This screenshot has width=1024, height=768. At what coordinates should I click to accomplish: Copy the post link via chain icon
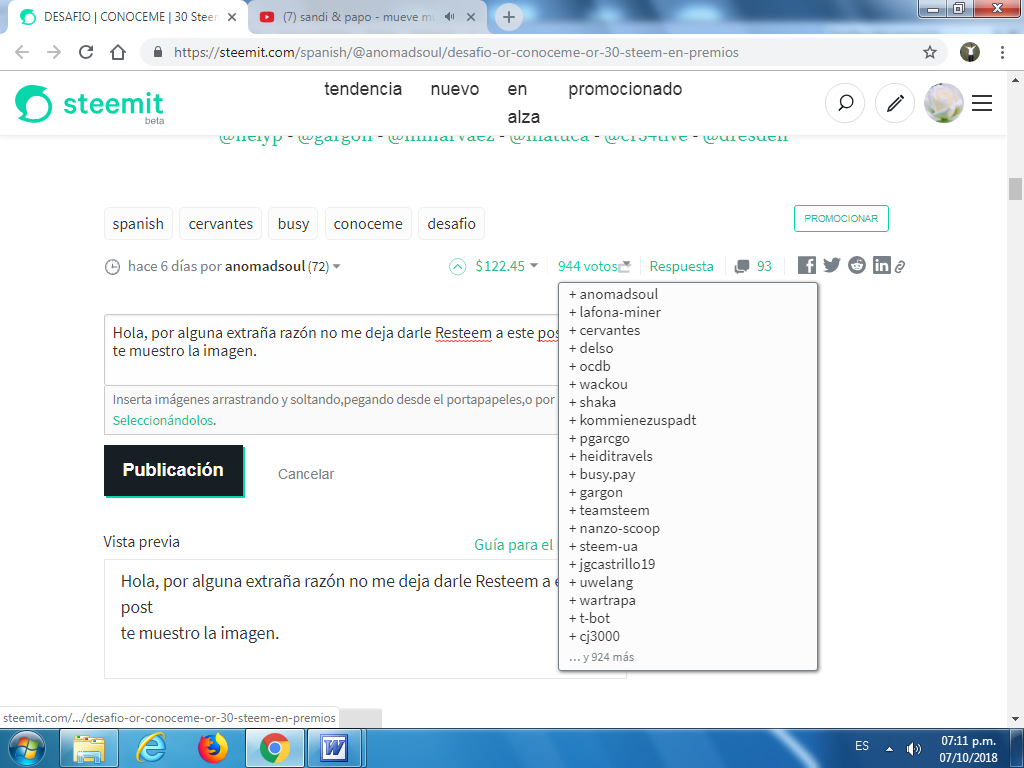900,266
